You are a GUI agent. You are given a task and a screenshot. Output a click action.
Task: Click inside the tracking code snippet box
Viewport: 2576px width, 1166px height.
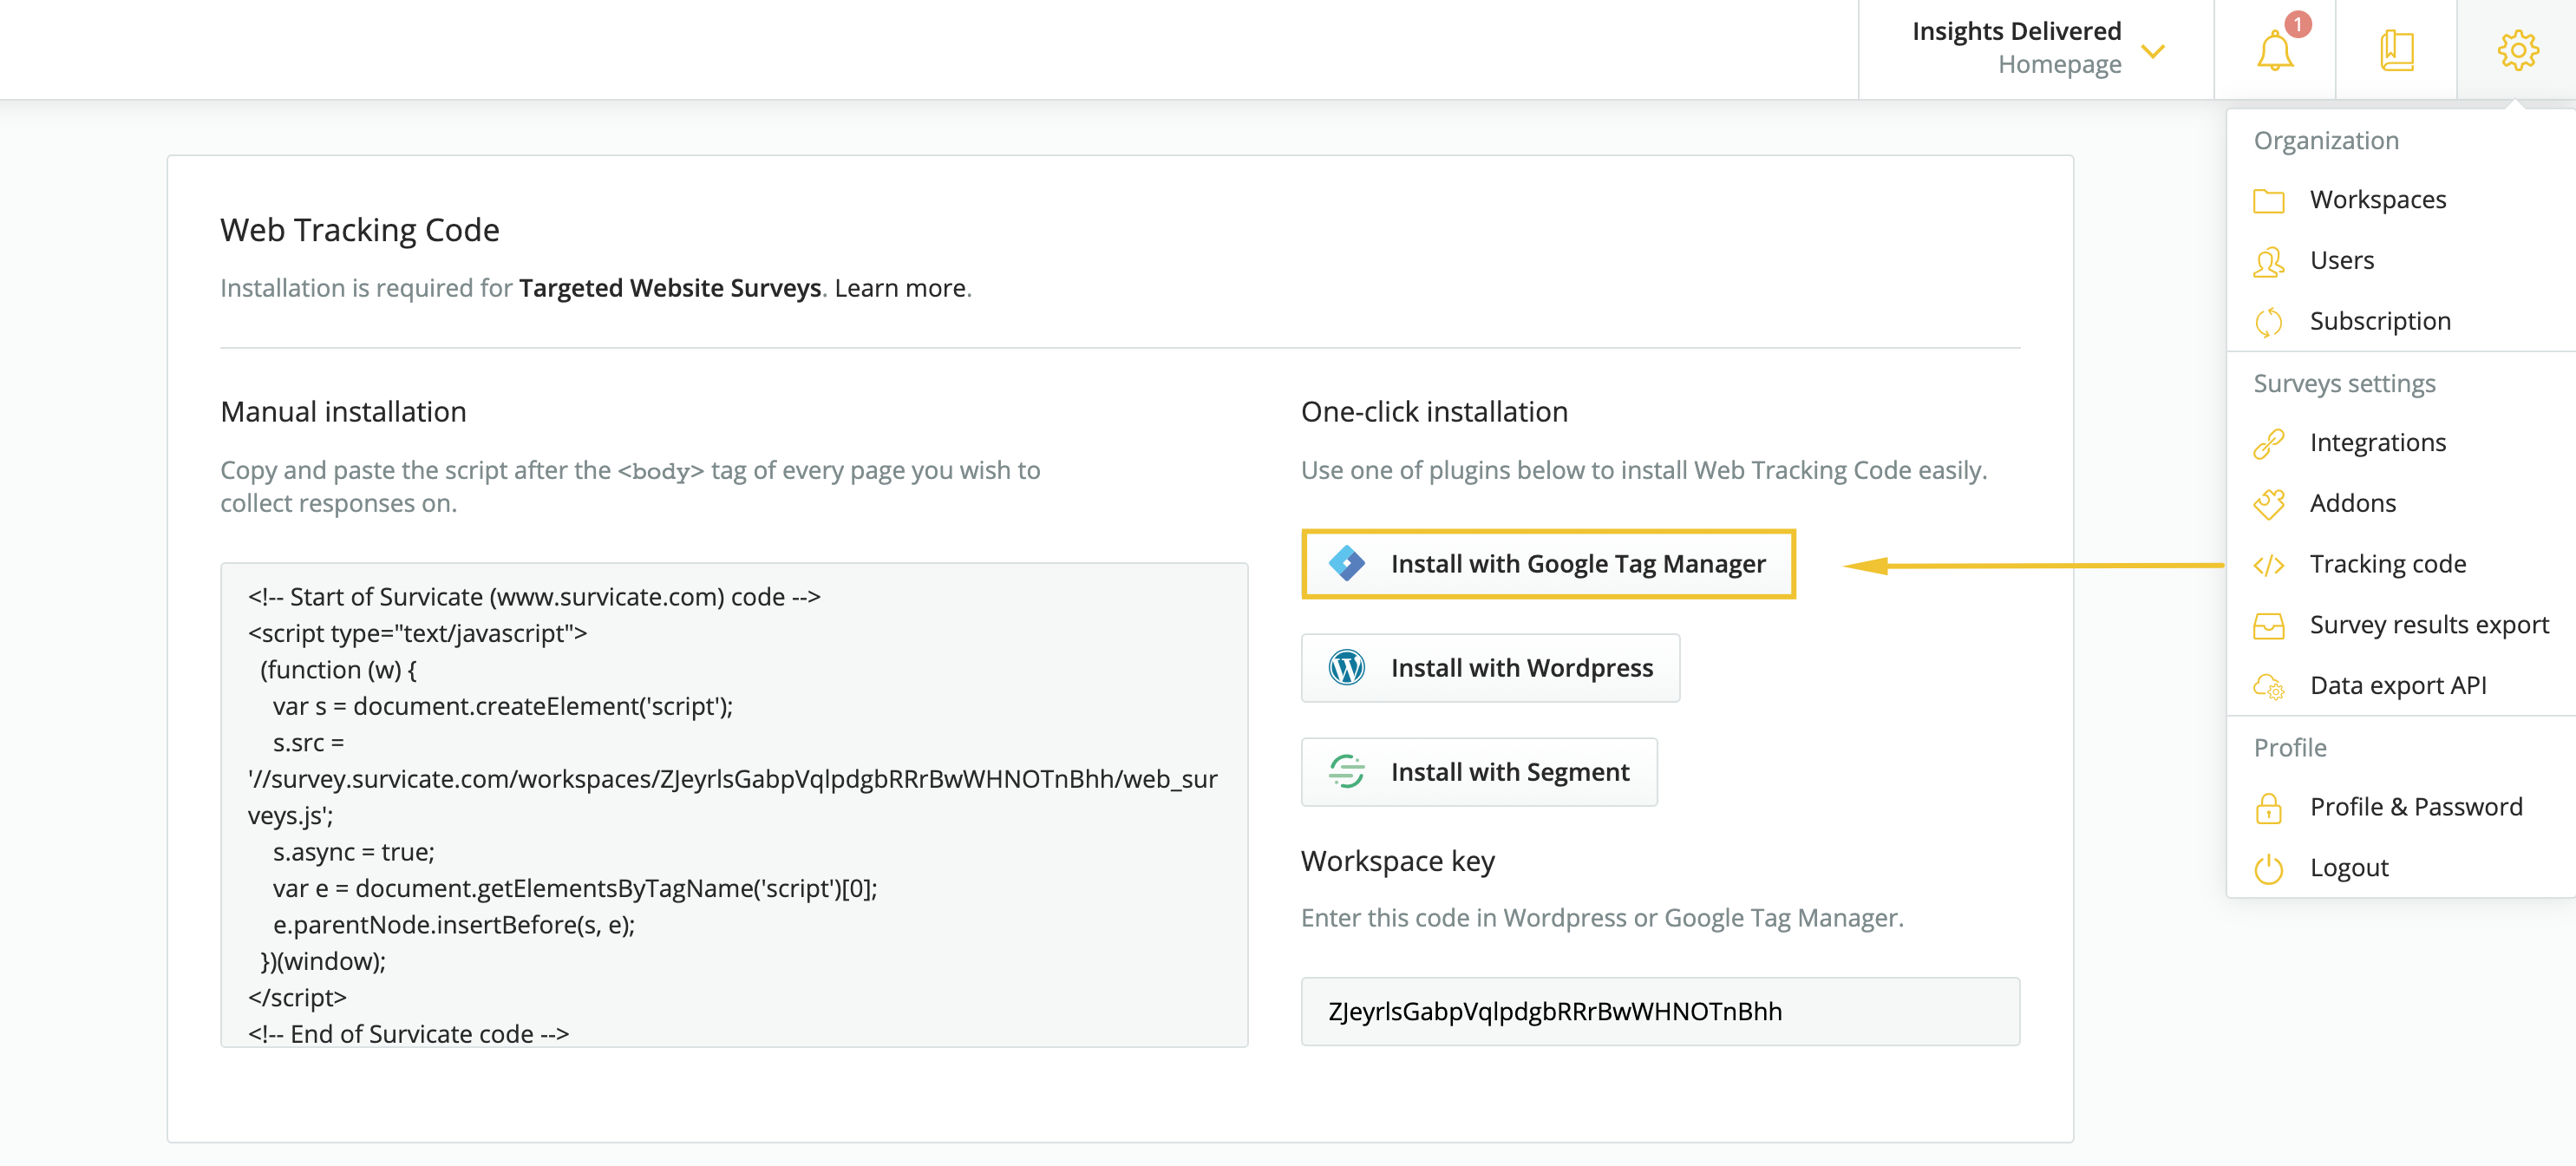pos(733,805)
